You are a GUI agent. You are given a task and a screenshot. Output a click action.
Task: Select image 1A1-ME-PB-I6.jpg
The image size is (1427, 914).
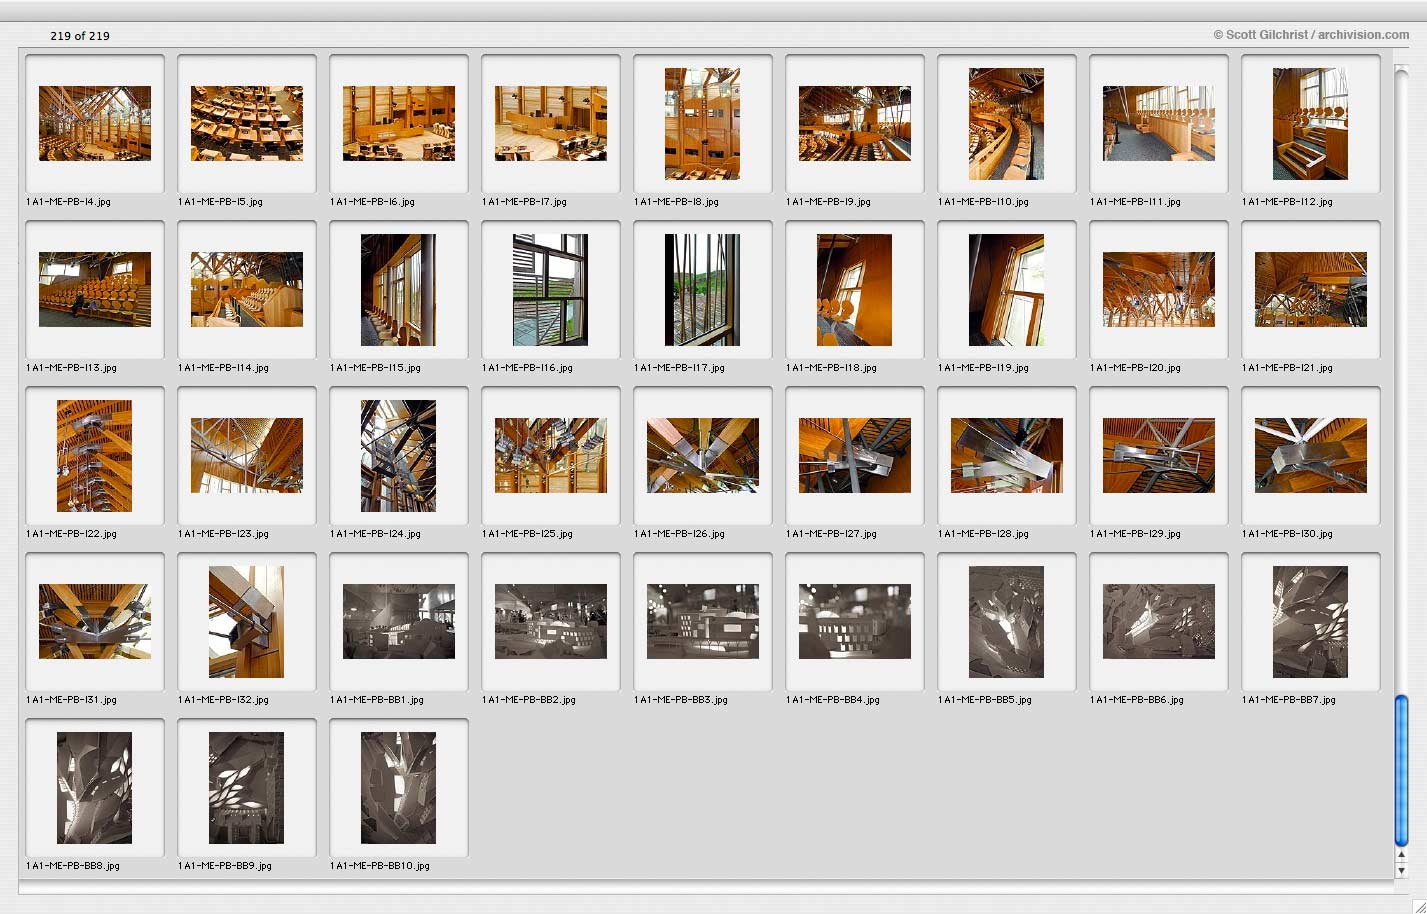pyautogui.click(x=399, y=124)
